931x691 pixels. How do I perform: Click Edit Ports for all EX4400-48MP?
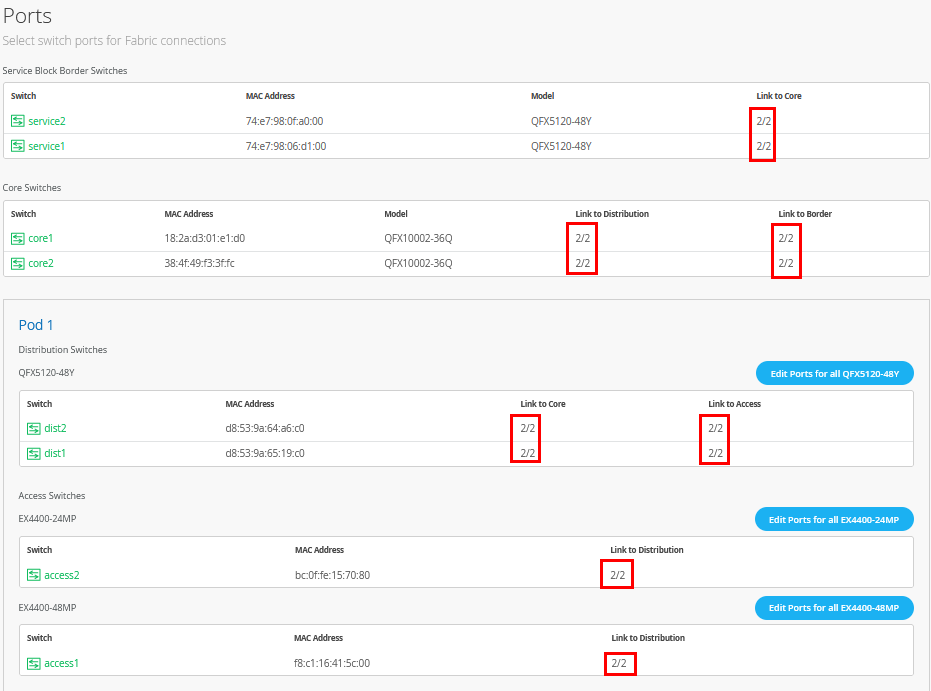pos(834,607)
